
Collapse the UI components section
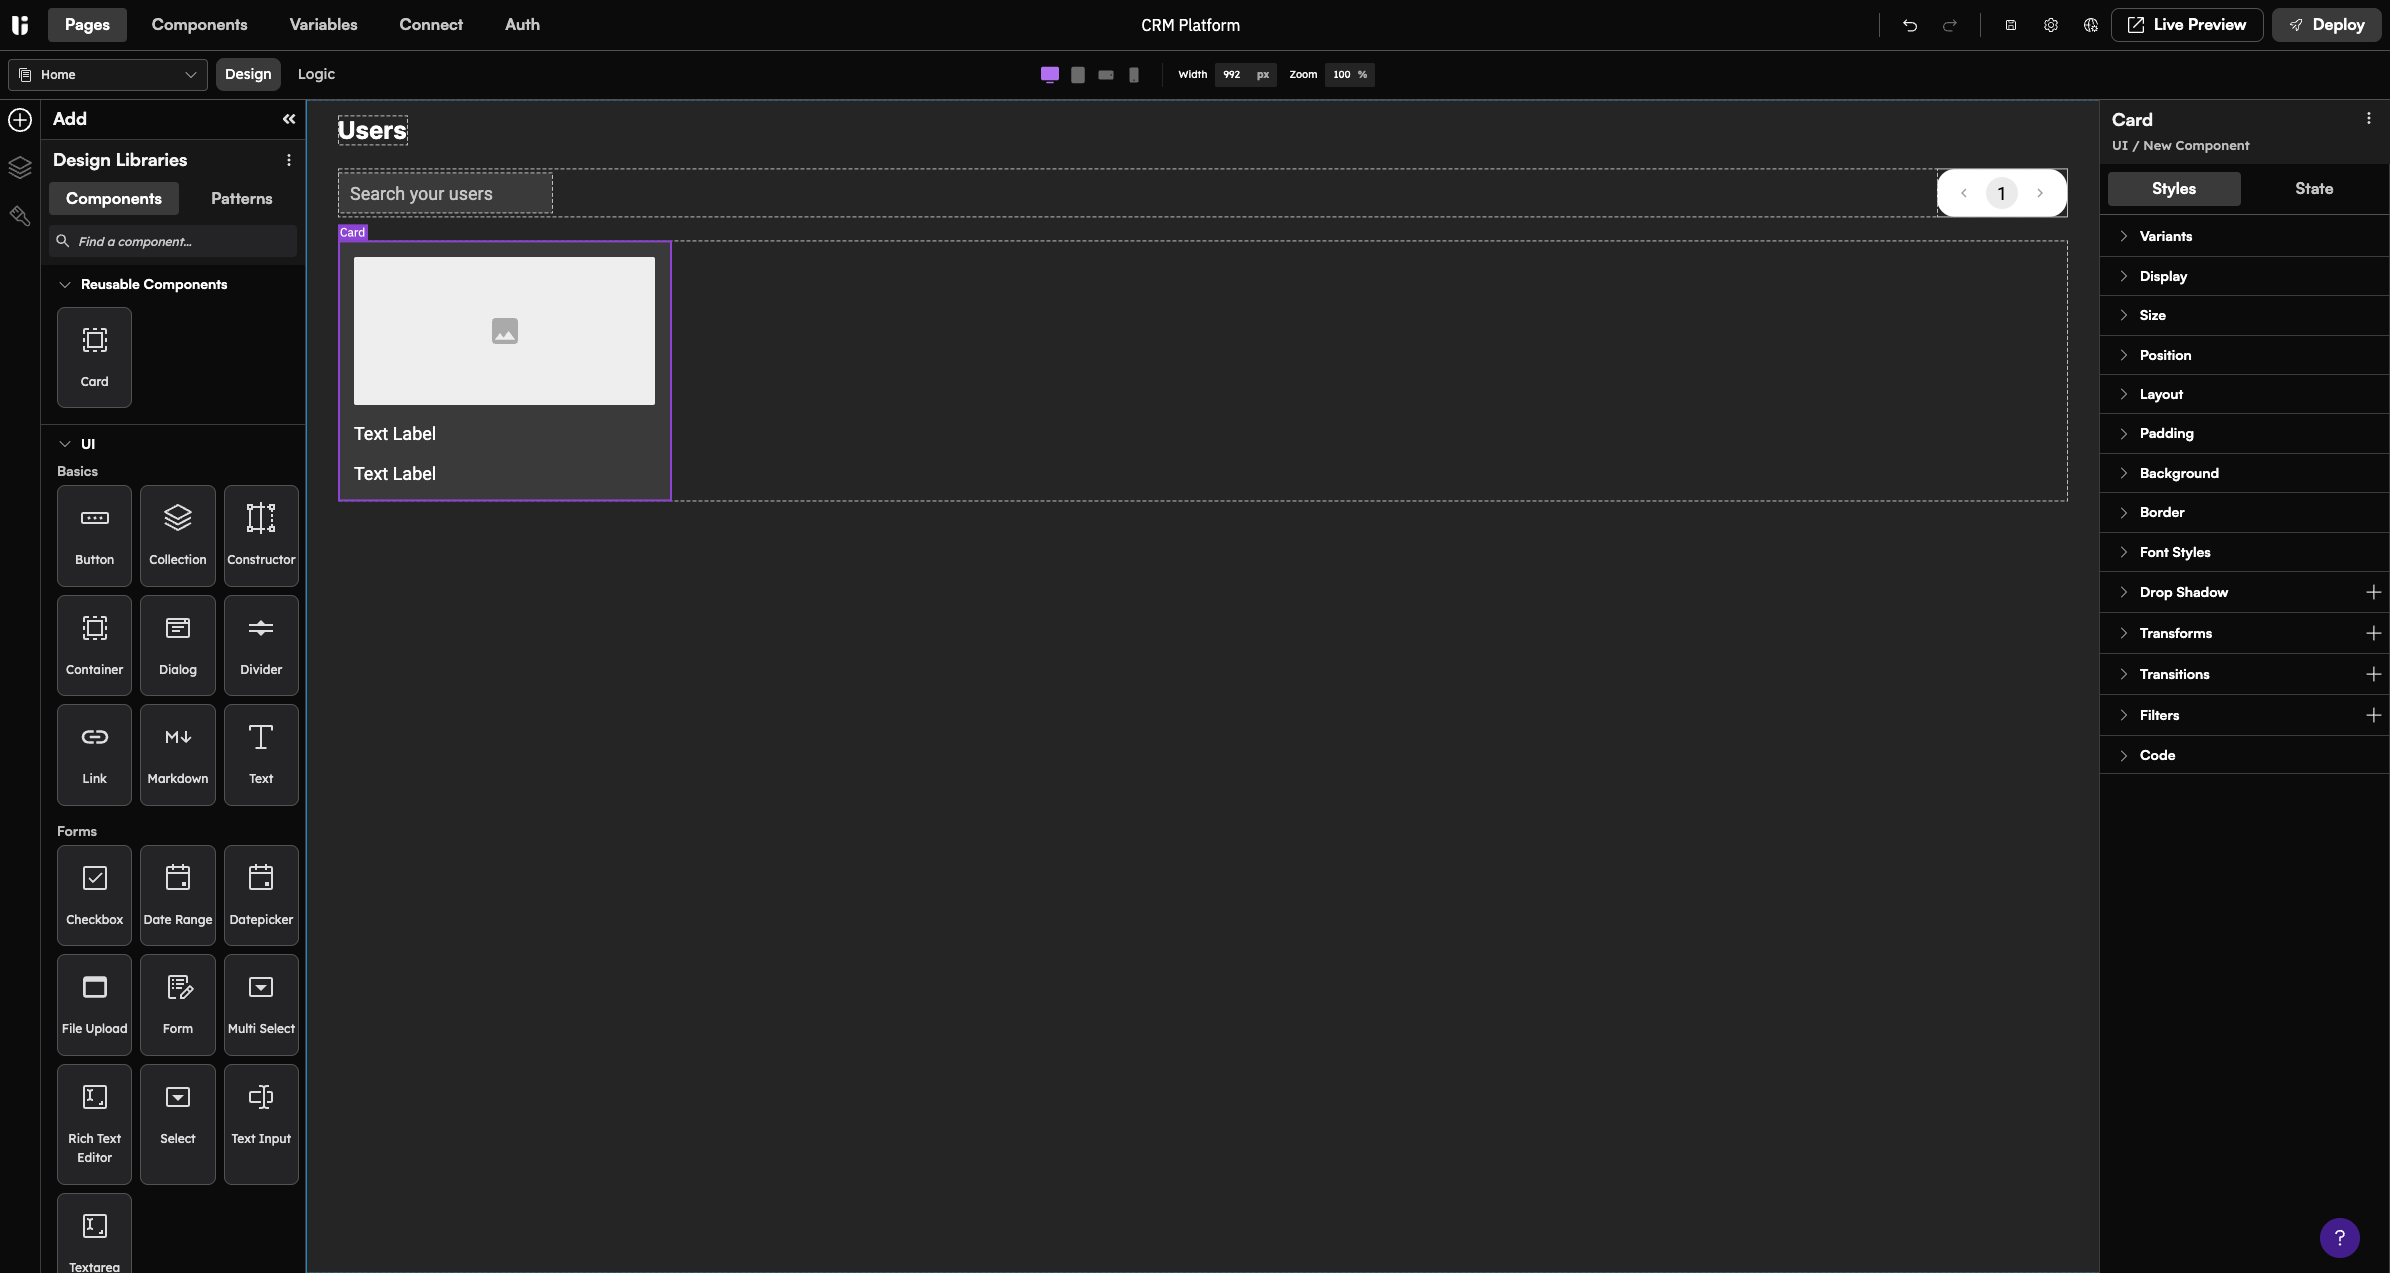pos(65,443)
